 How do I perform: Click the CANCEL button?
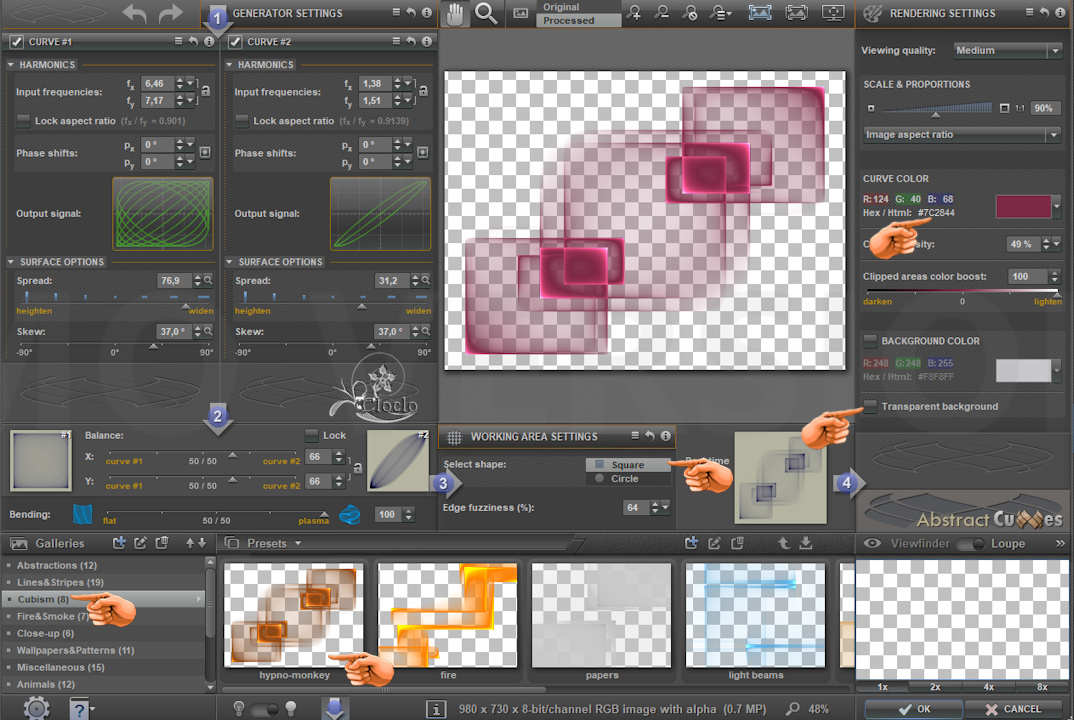[1013, 709]
